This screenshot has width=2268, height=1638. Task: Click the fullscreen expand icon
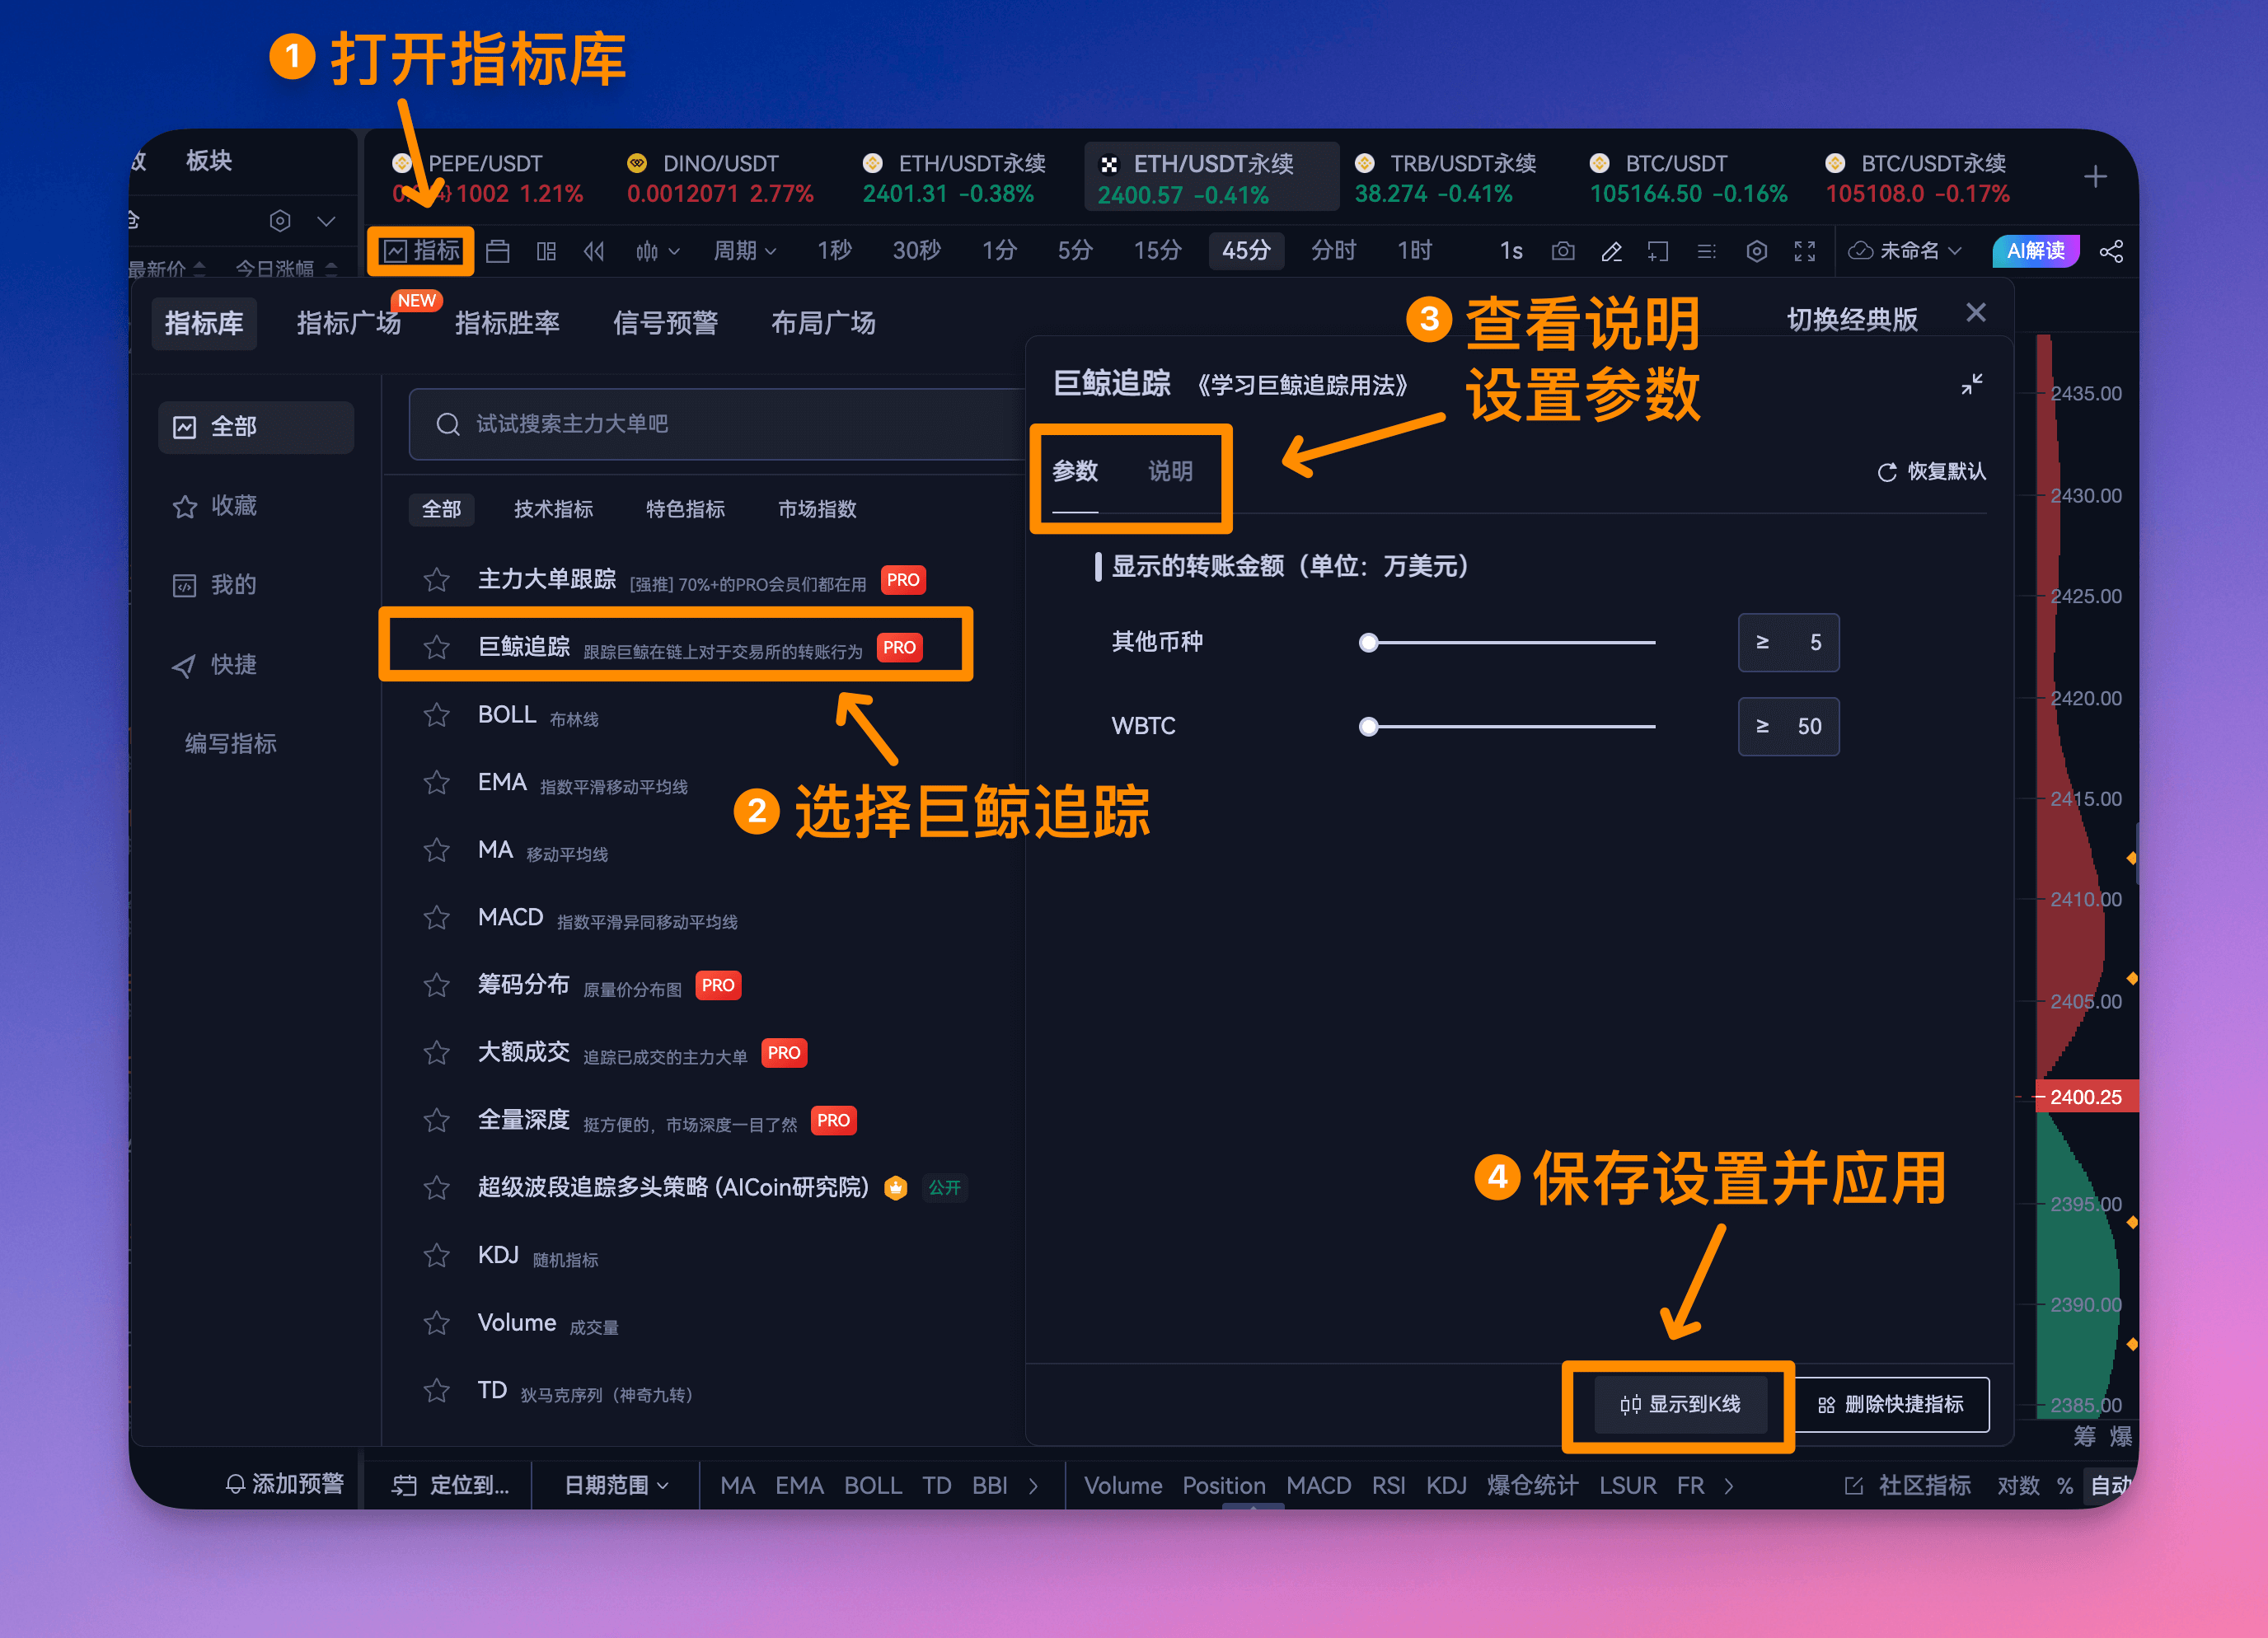[x=1805, y=251]
